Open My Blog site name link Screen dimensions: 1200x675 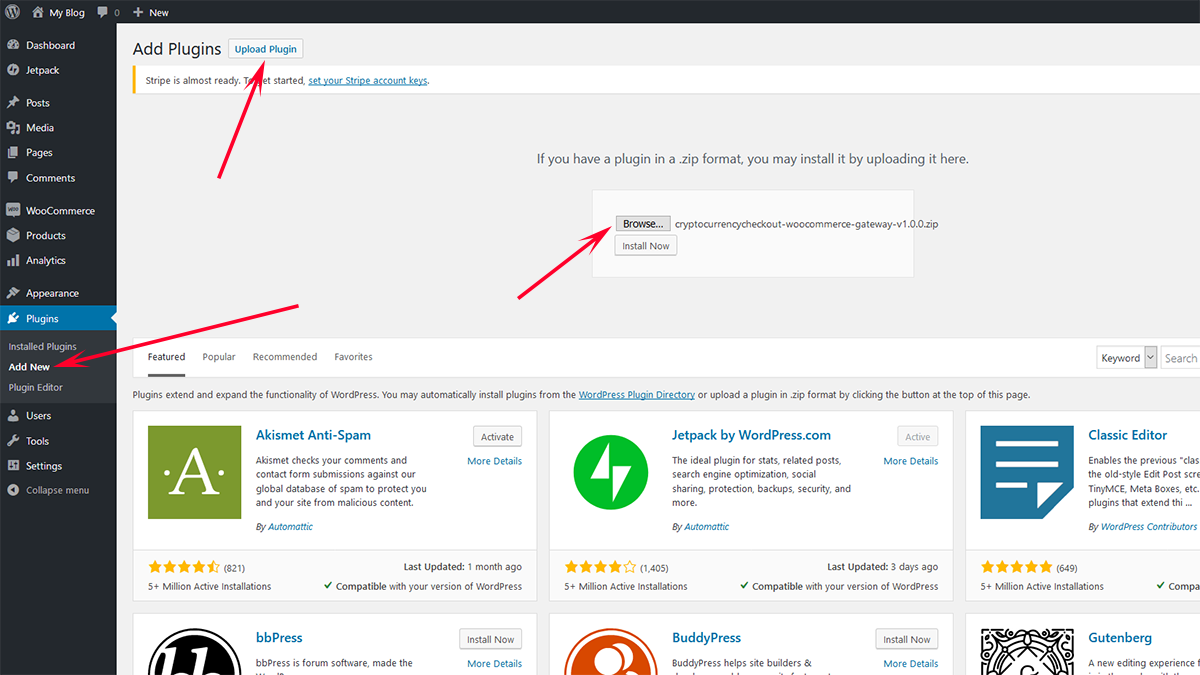click(67, 13)
